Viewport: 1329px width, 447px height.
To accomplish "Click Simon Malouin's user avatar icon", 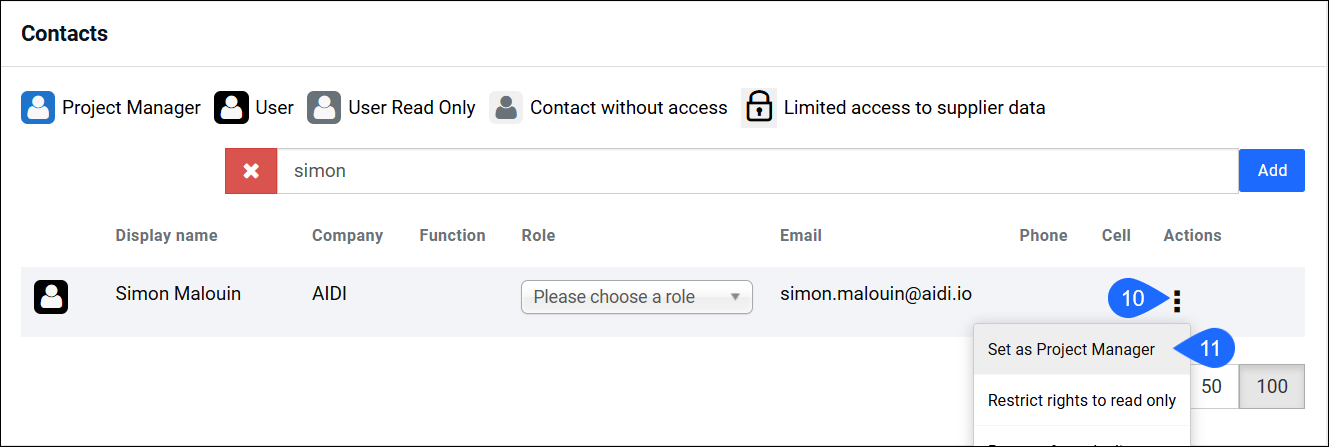I will [51, 297].
